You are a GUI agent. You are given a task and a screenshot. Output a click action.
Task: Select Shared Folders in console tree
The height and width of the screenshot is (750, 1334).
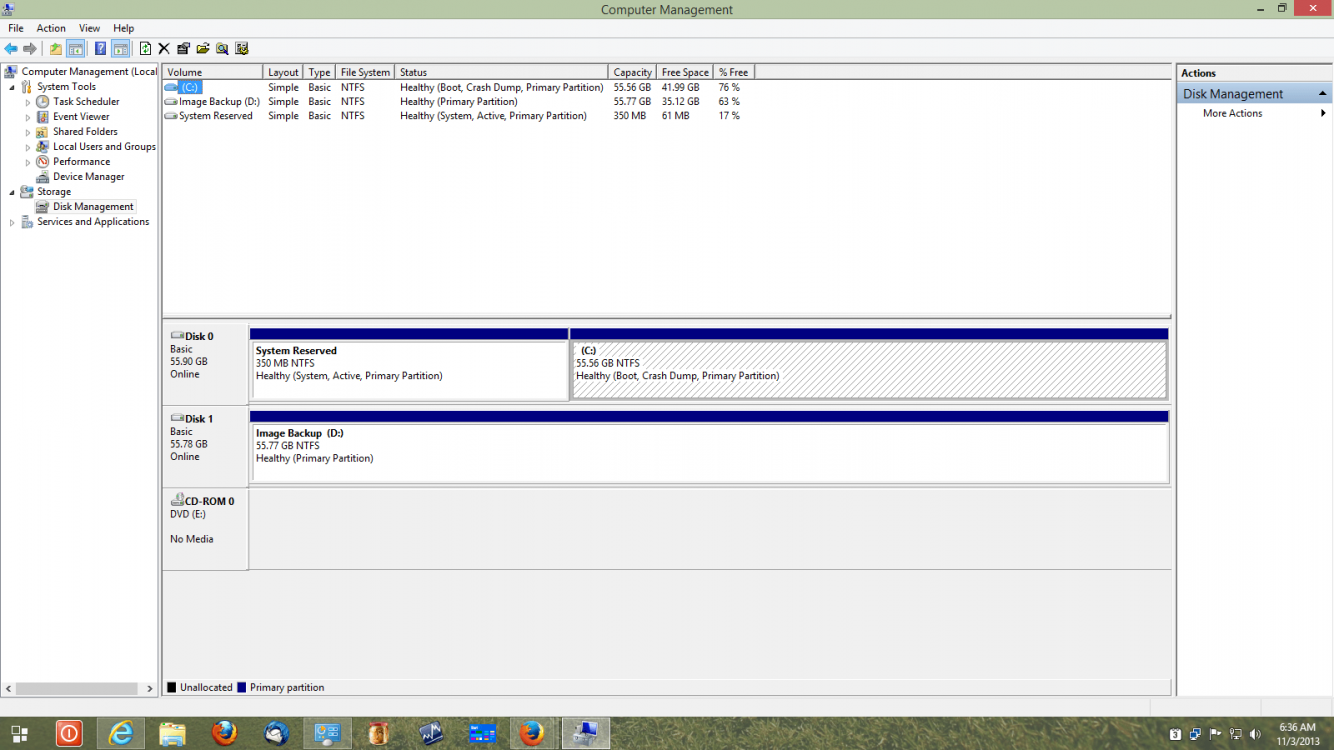point(85,132)
